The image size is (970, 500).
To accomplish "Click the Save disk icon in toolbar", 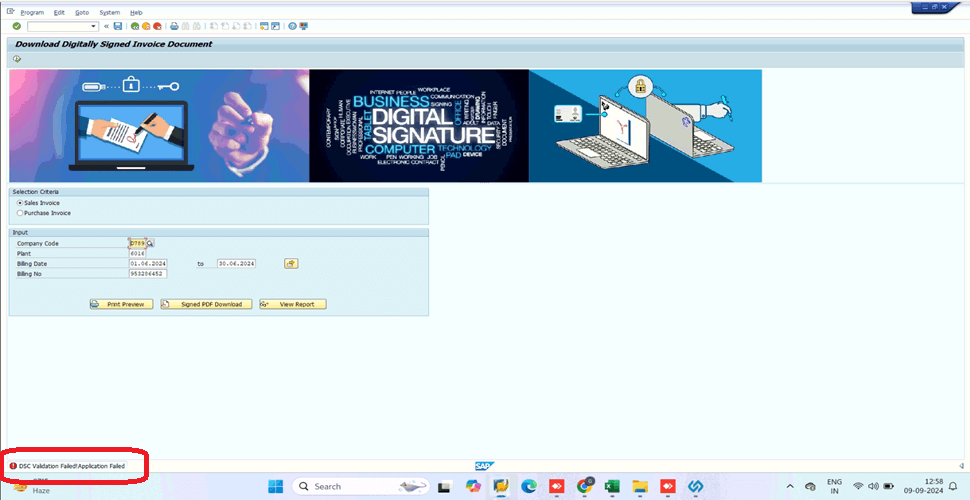I will pyautogui.click(x=118, y=26).
